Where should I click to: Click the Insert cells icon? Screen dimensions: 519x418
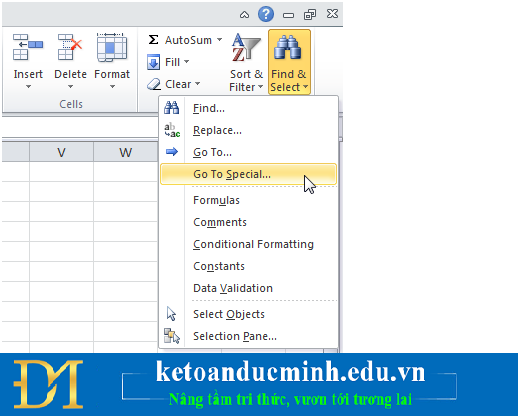(28, 47)
